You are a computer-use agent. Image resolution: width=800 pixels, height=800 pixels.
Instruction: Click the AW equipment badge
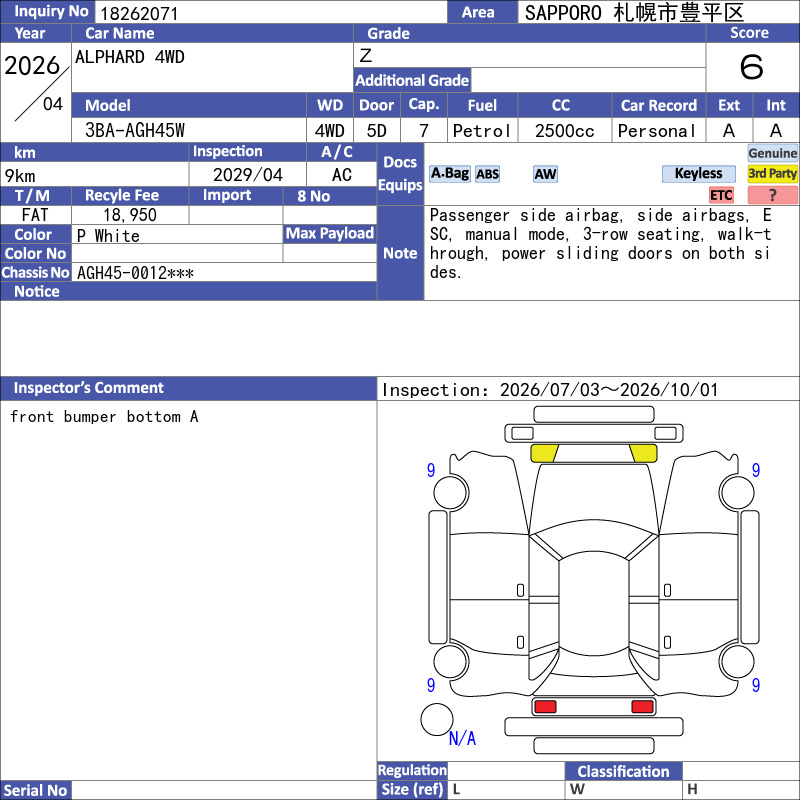545,174
